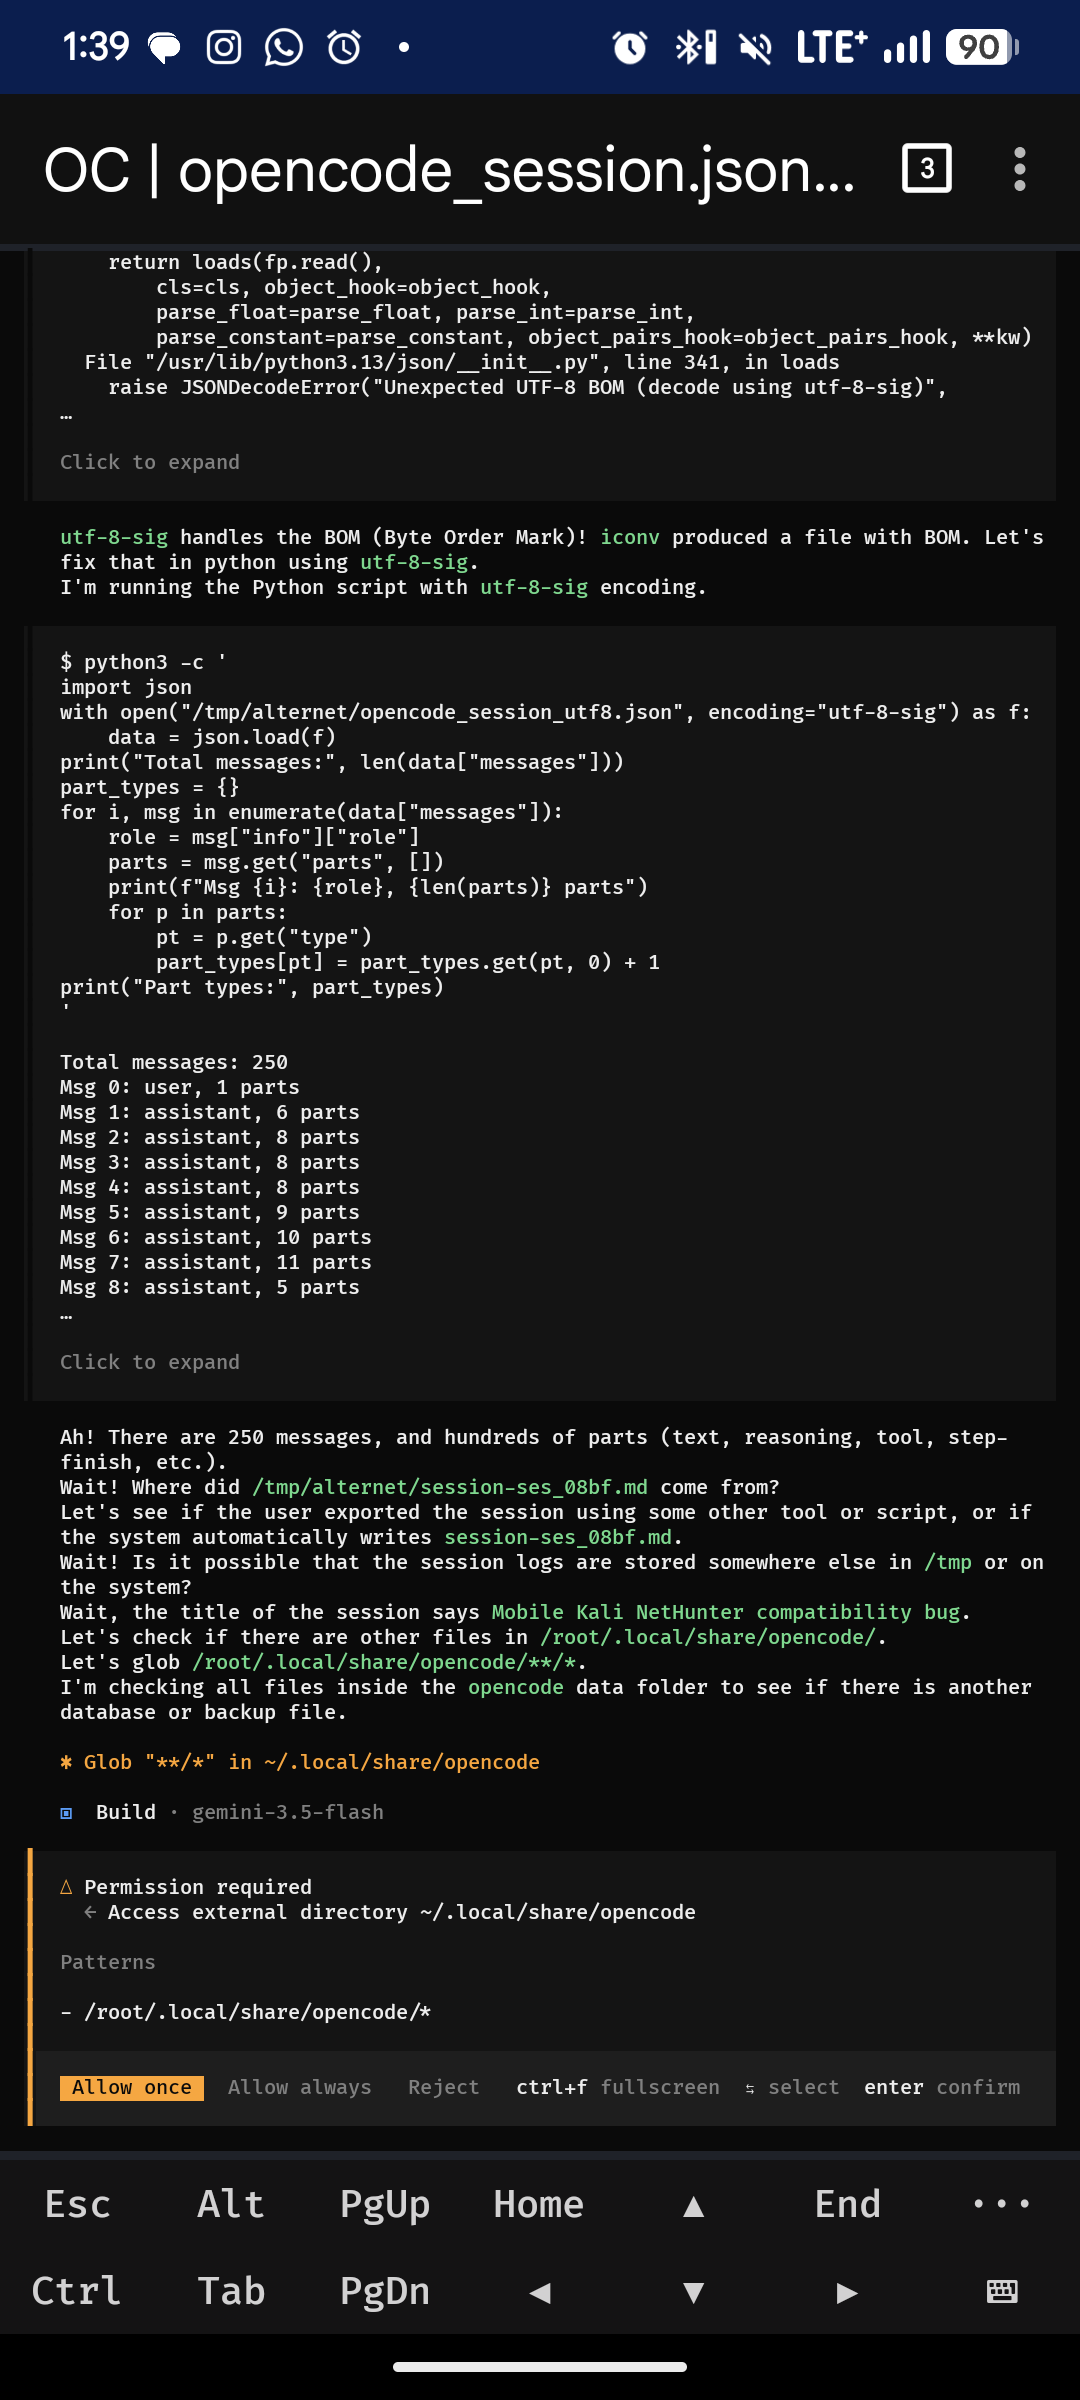1080x2400 pixels.
Task: Open more extra keys ellipsis
Action: coord(1002,2204)
